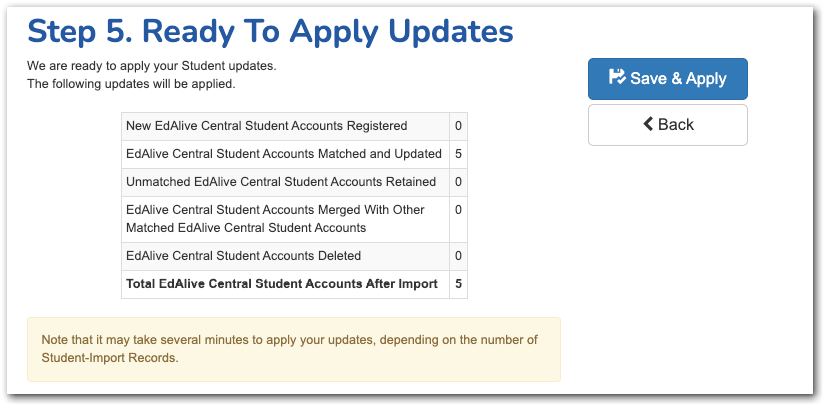This screenshot has width=826, height=407.
Task: Select the Unmatched Student Accounts Retained row
Action: point(294,182)
